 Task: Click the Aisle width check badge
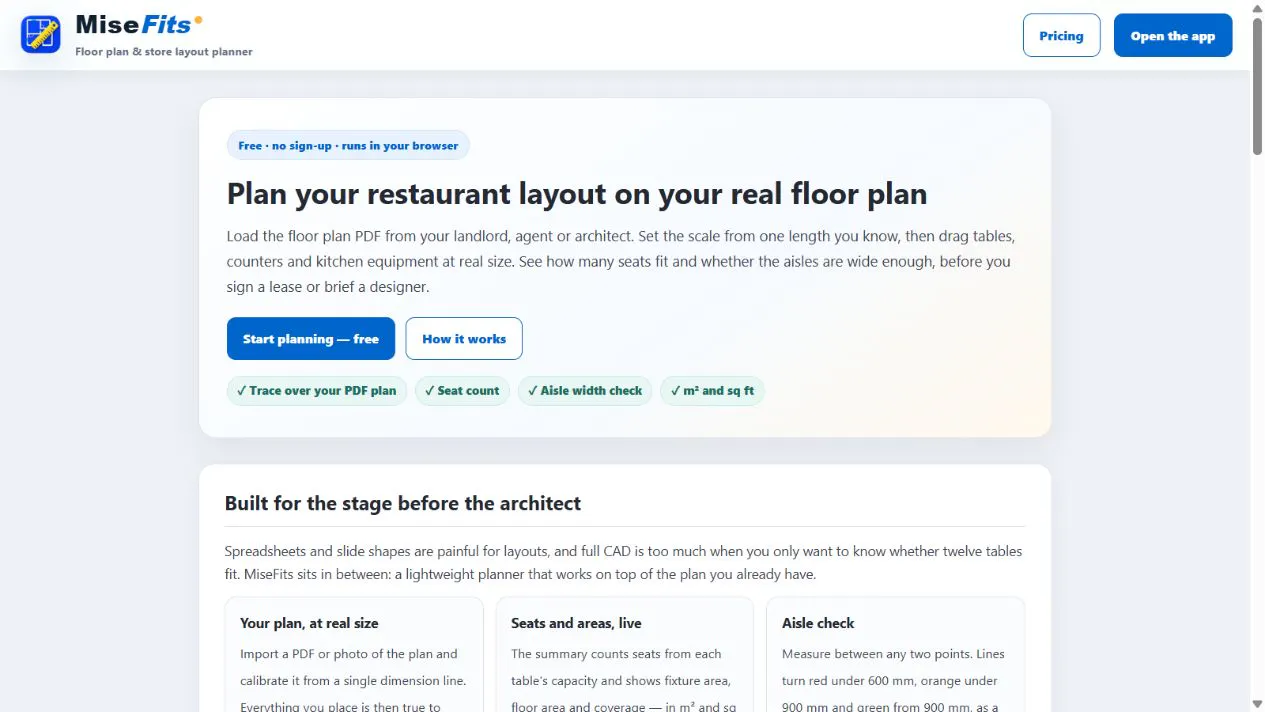586,391
